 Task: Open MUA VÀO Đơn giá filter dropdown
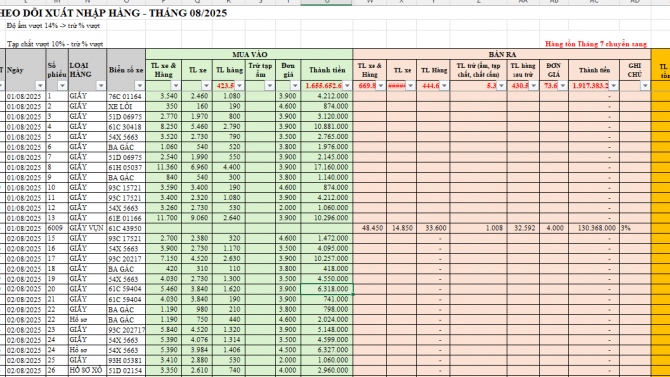pyautogui.click(x=295, y=85)
